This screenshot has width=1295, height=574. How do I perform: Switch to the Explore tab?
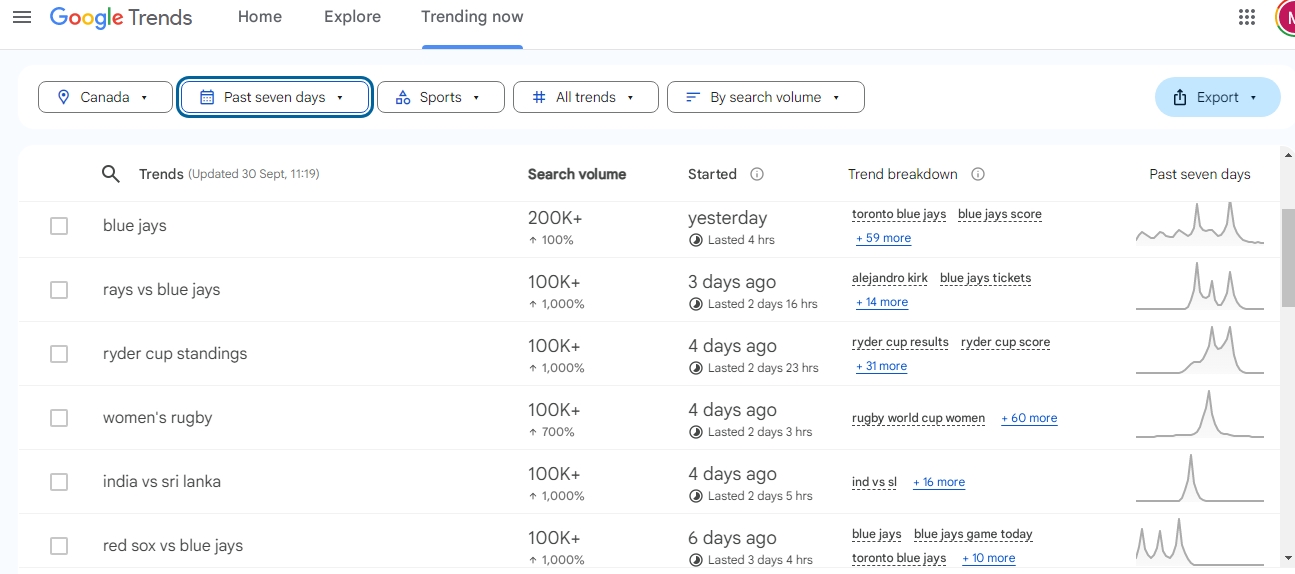(352, 17)
